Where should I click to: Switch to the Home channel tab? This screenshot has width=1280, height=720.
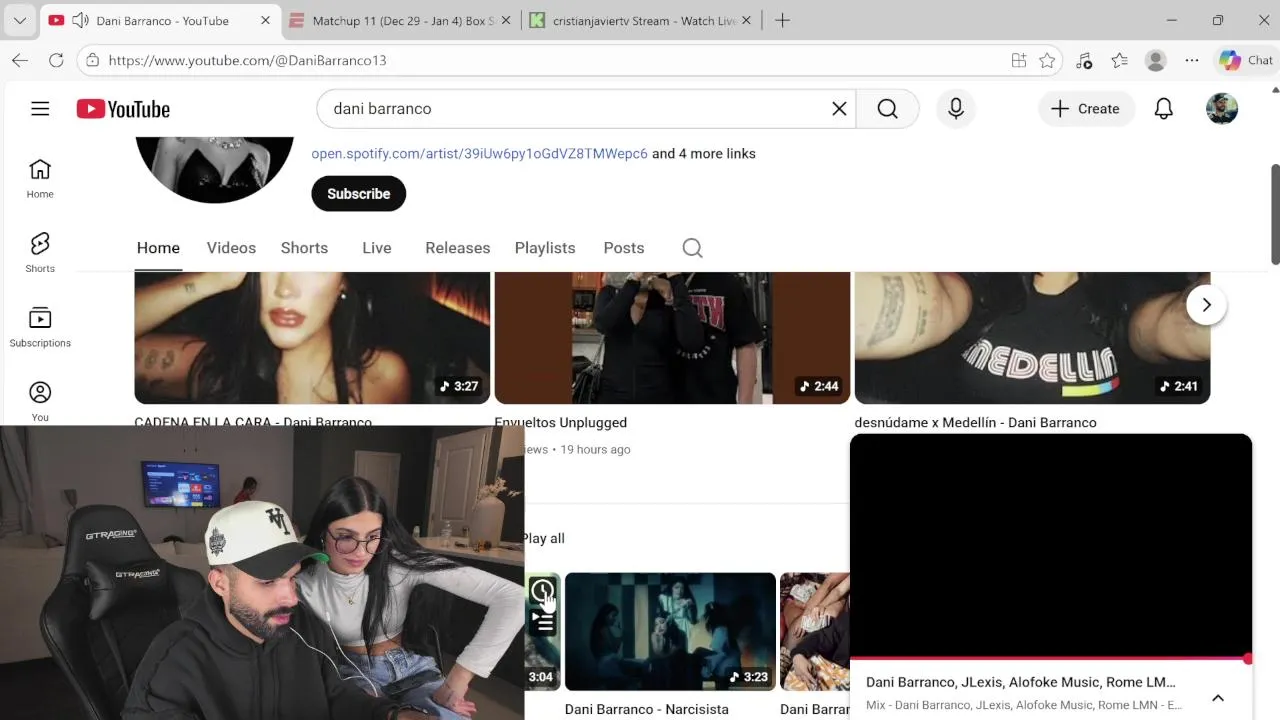point(158,248)
